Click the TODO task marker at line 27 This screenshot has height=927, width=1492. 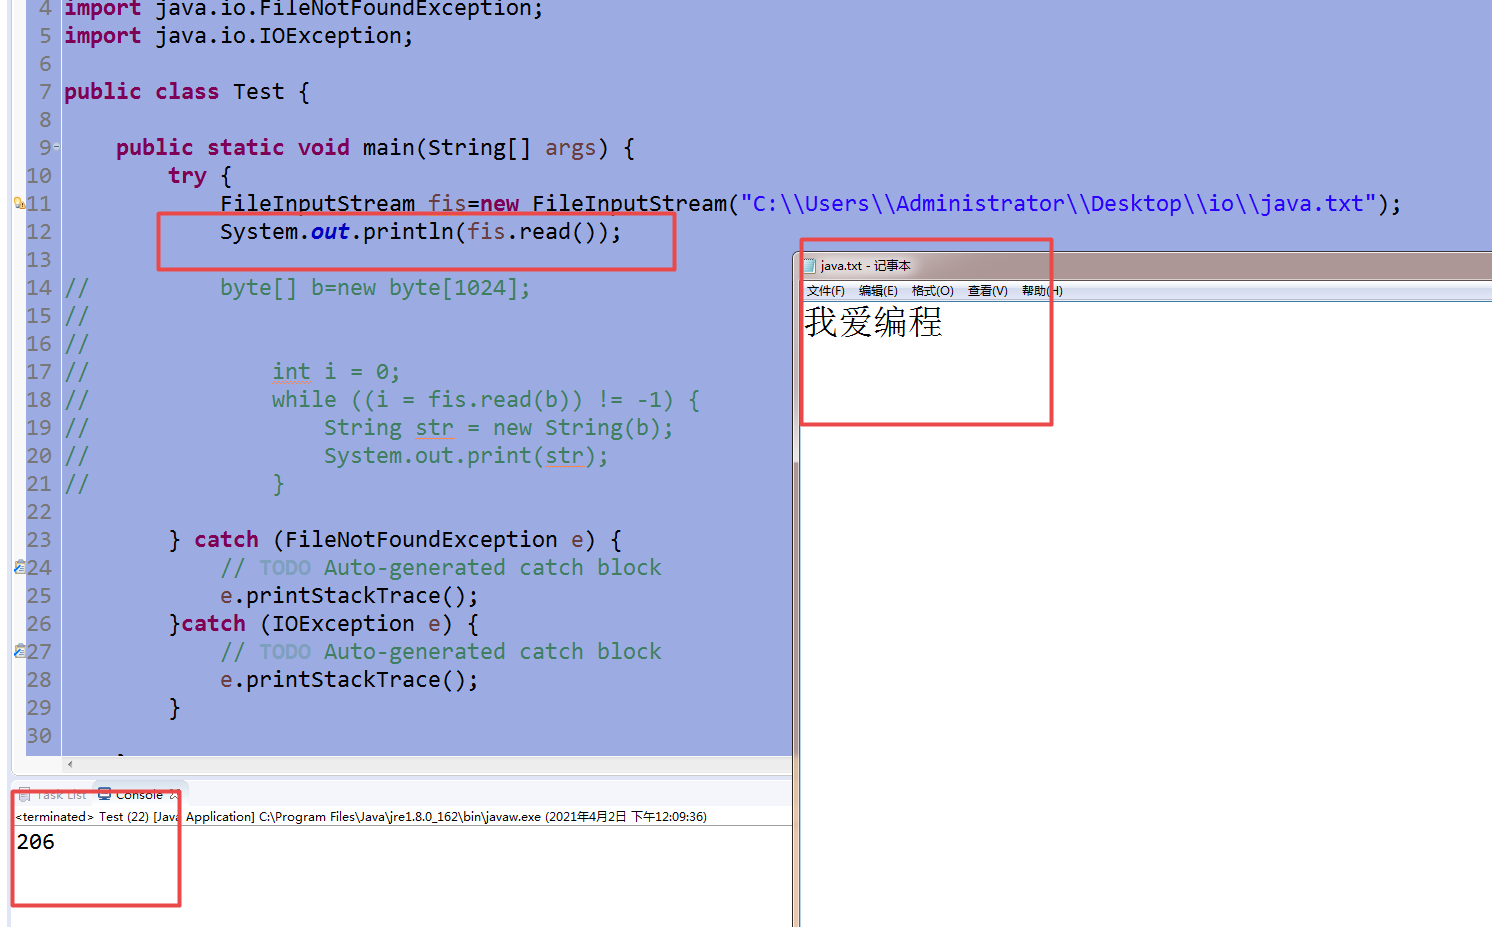(x=19, y=651)
